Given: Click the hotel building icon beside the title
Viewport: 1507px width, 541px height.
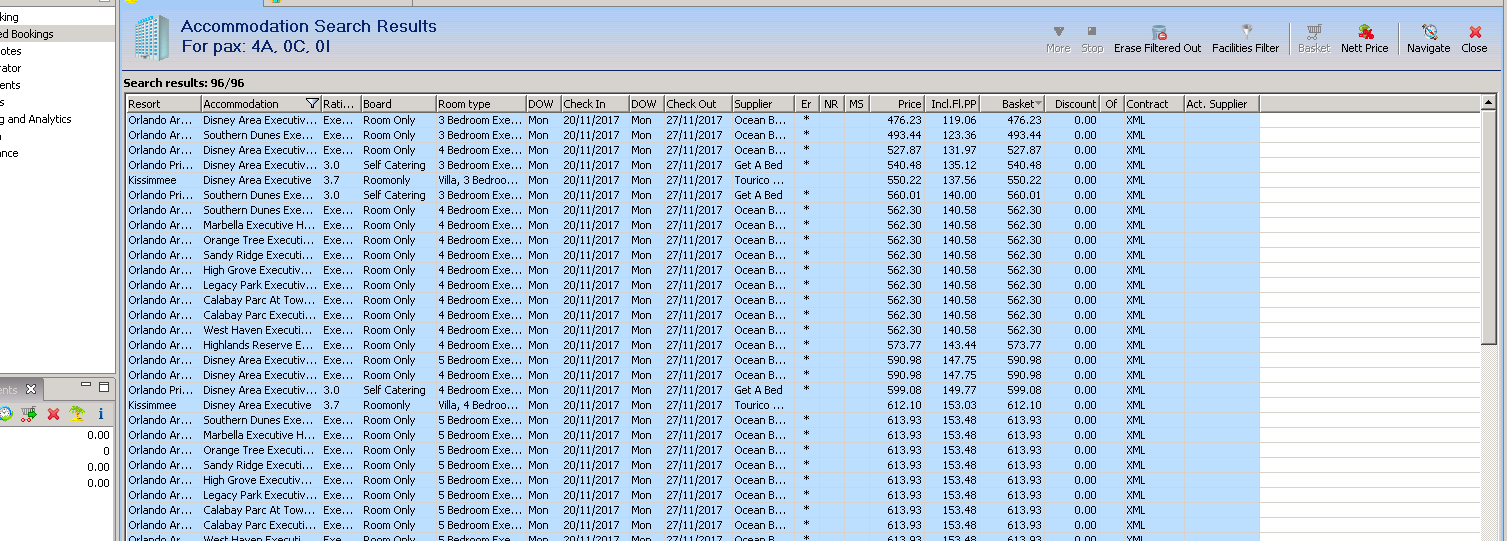Looking at the screenshot, I should (152, 38).
